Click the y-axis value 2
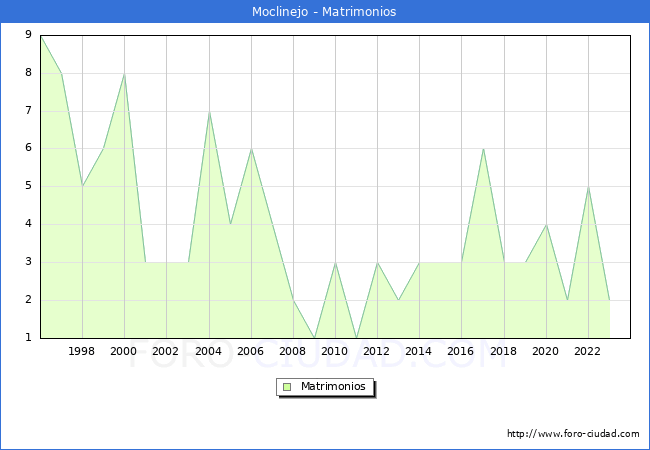Screen dimensions: 650x450 point(28,300)
